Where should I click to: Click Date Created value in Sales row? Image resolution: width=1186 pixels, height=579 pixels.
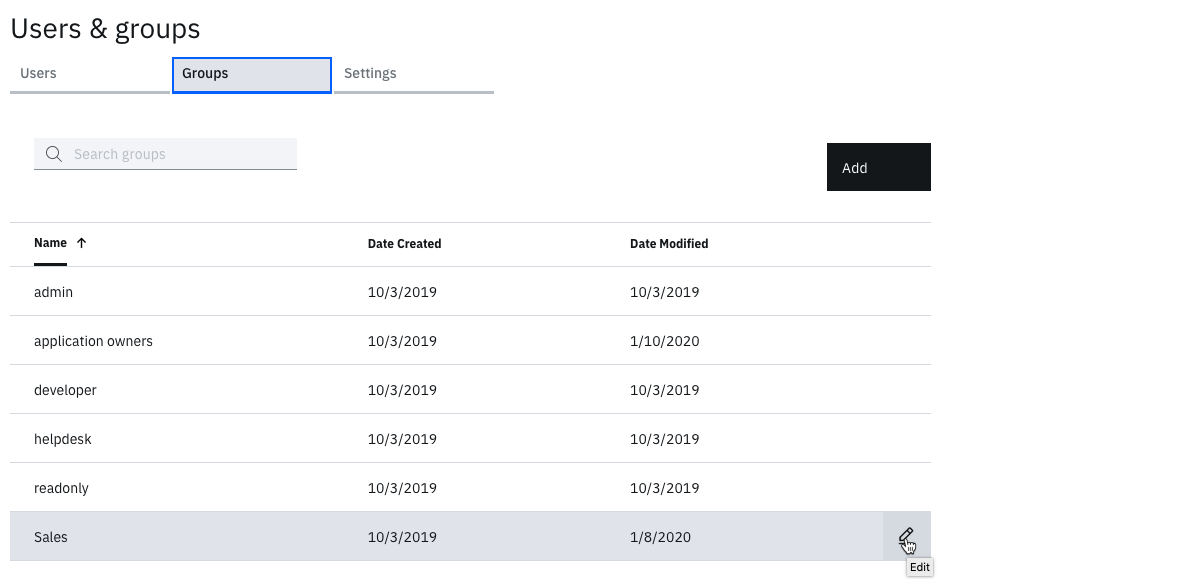pos(402,537)
